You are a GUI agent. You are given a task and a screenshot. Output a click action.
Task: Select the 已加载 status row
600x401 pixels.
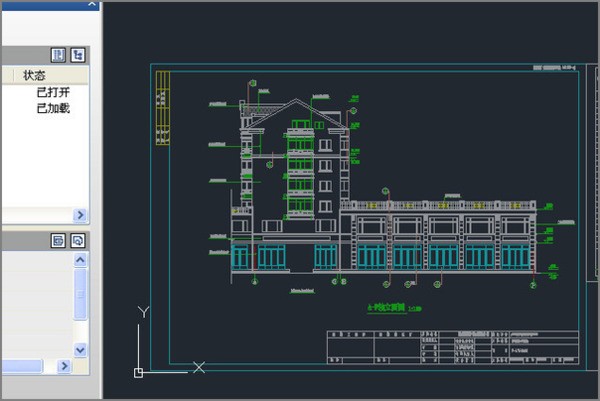(x=55, y=108)
